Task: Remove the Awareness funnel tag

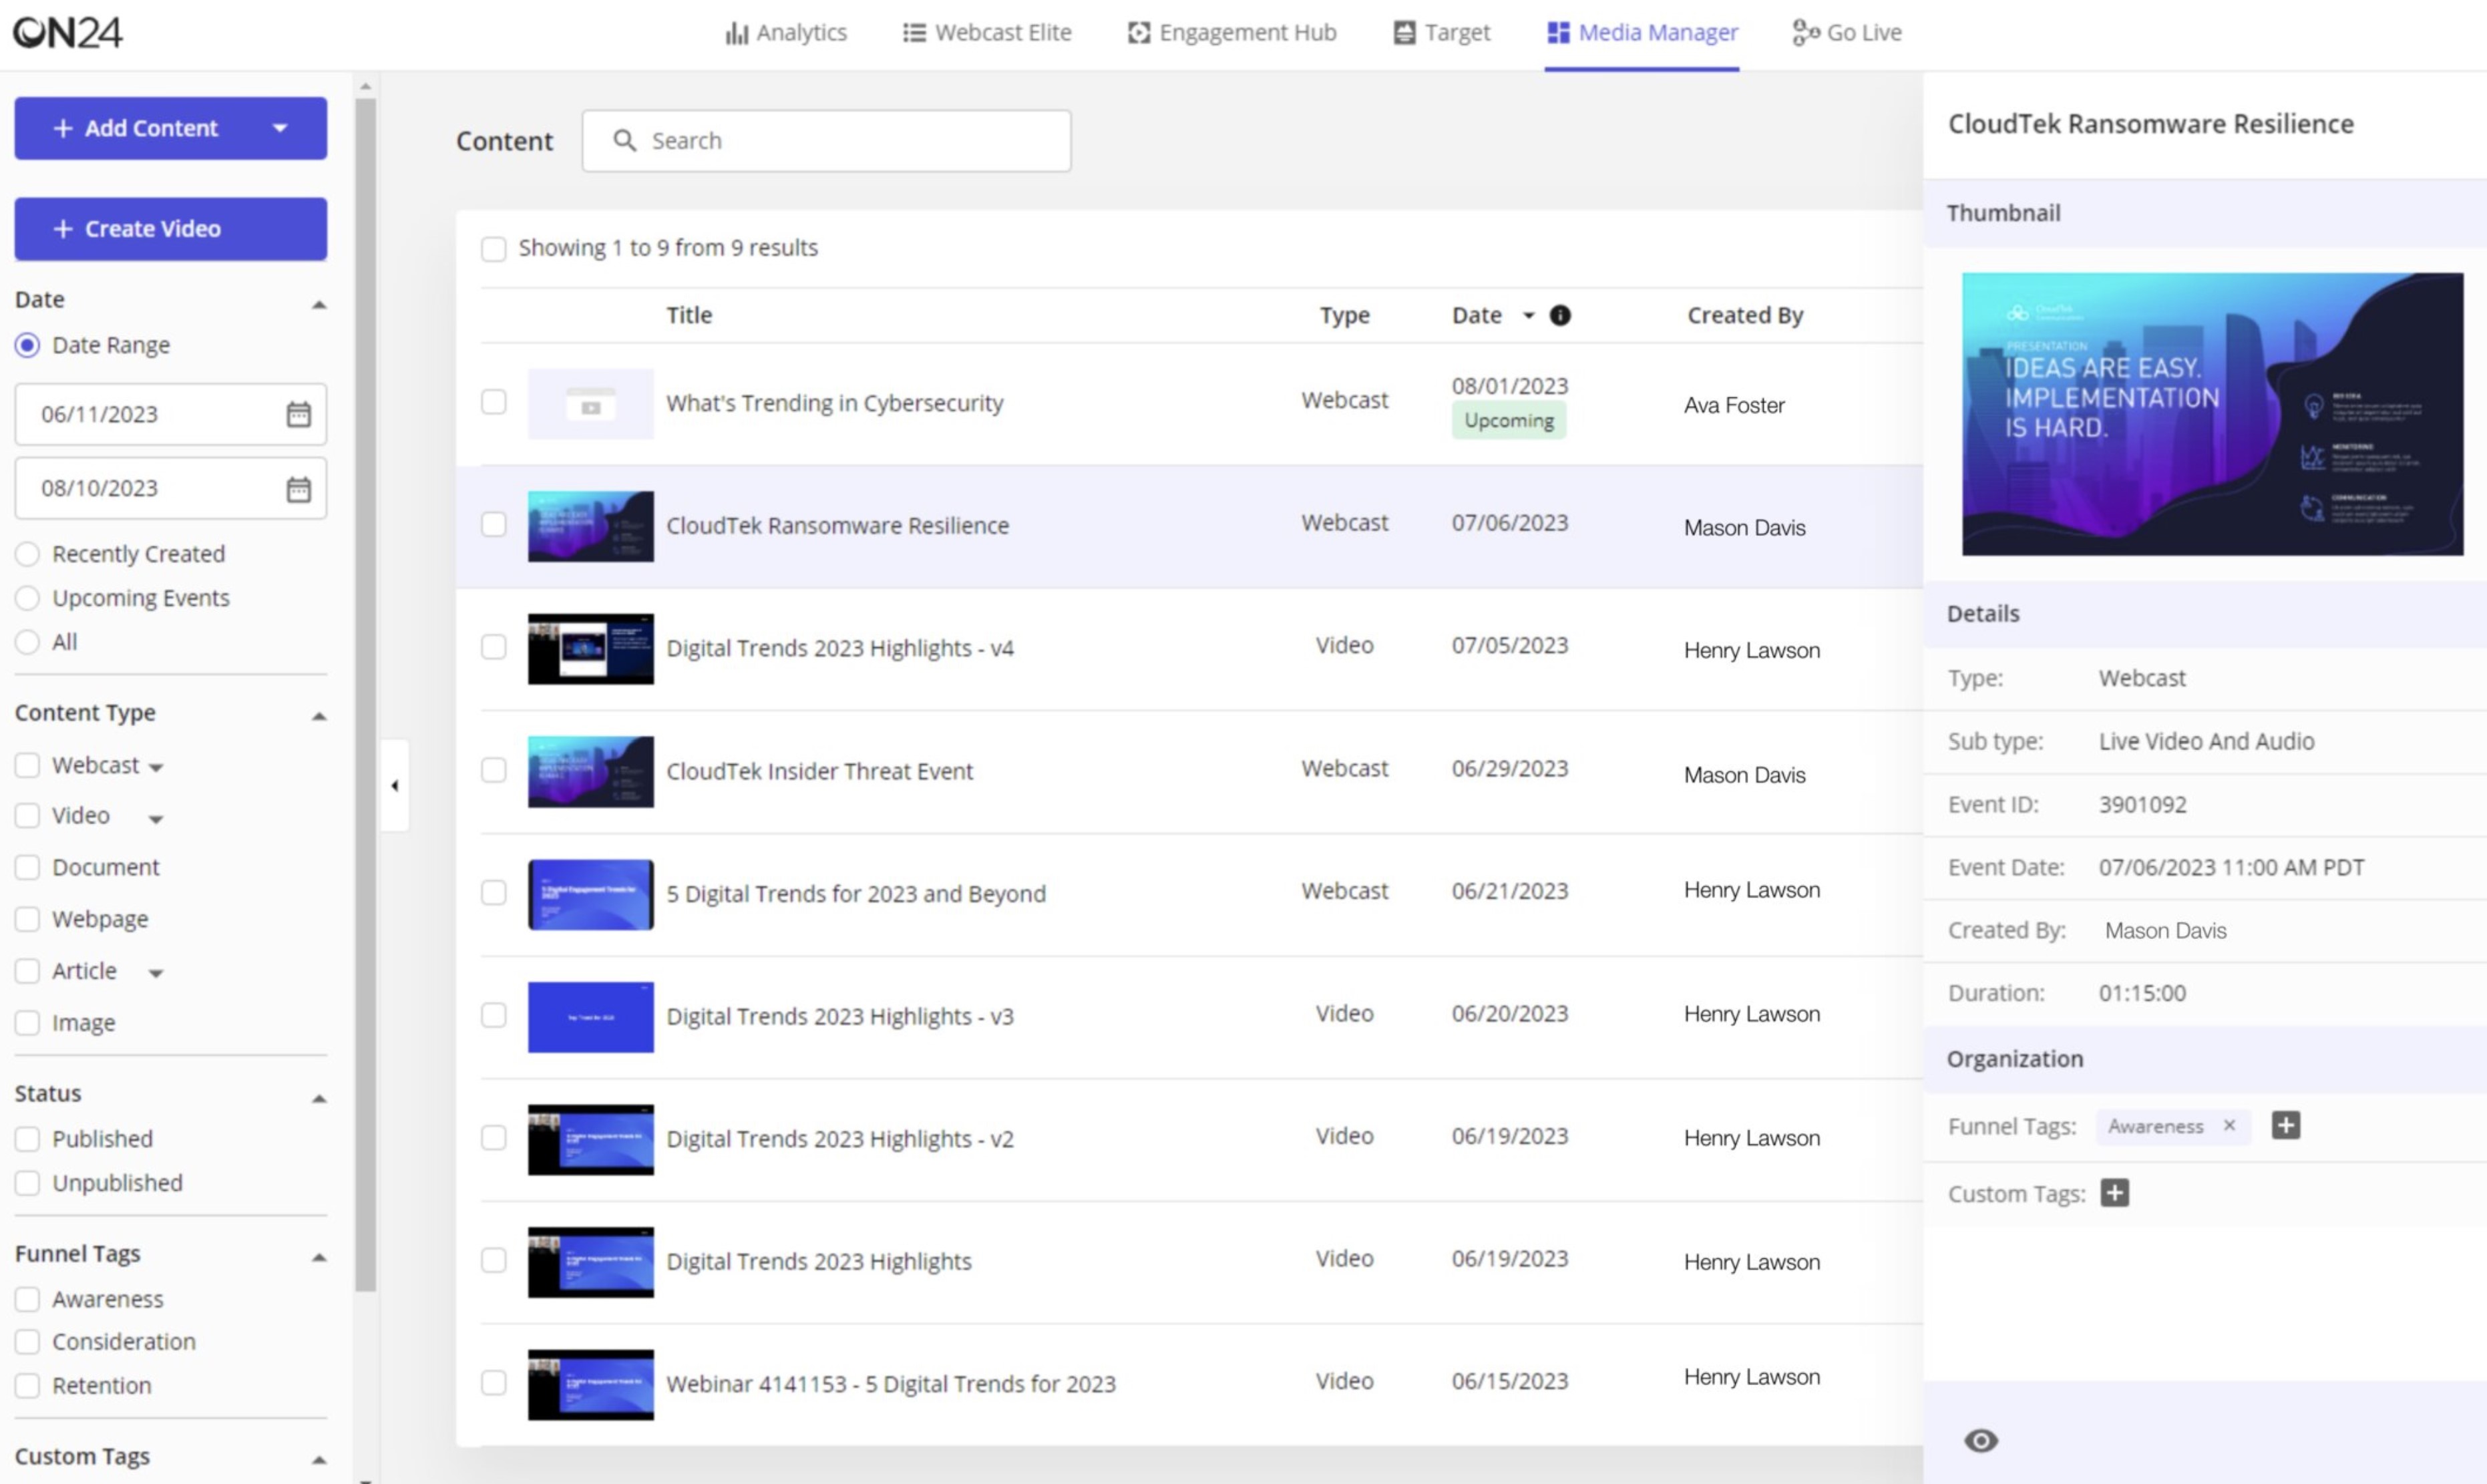Action: tap(2229, 1125)
